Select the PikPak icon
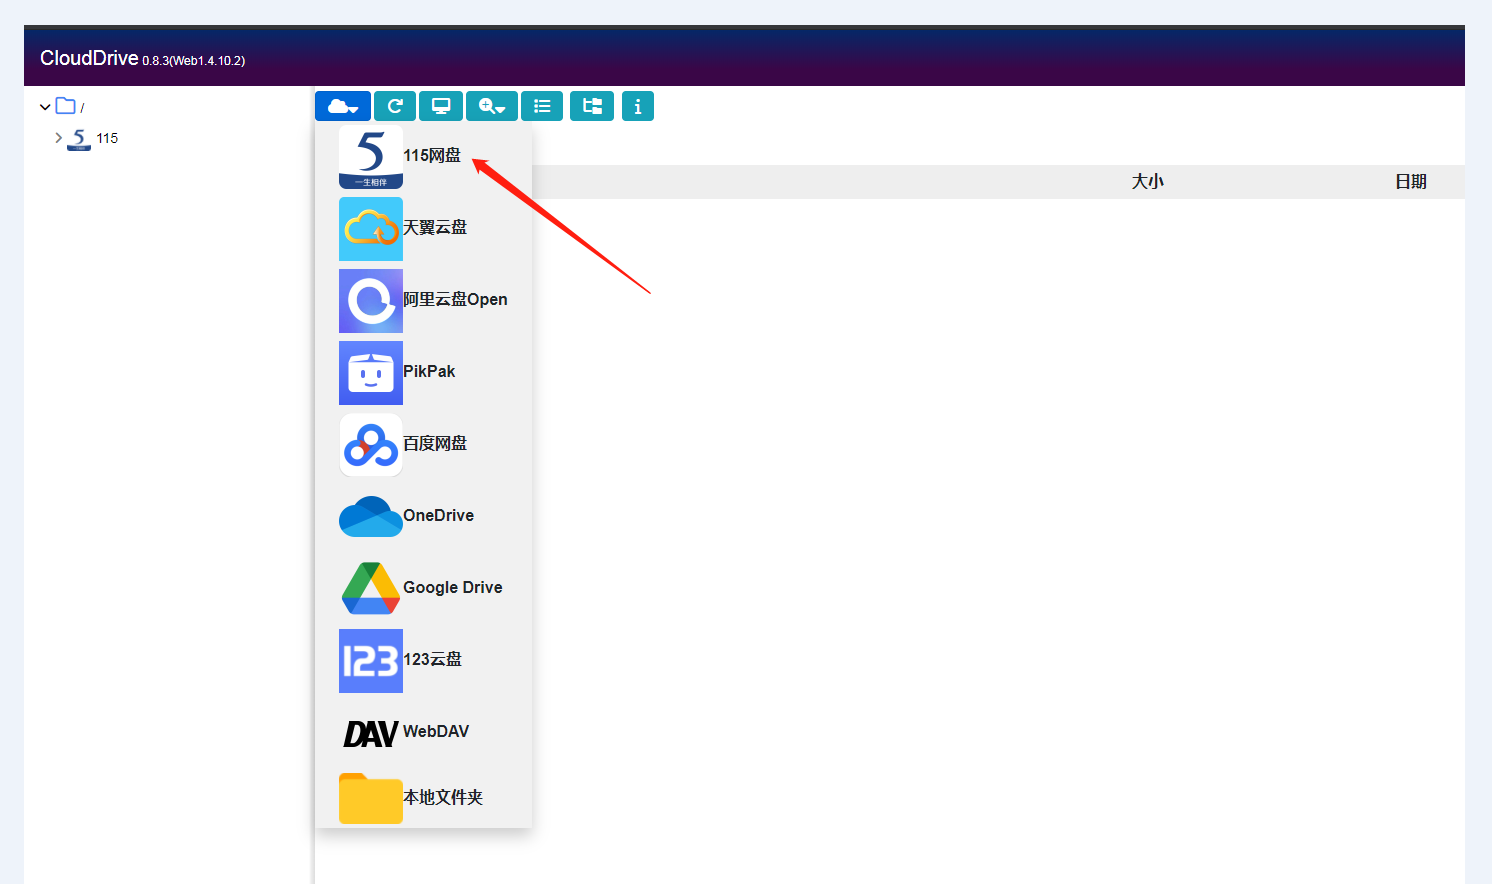The height and width of the screenshot is (884, 1492). pos(371,373)
